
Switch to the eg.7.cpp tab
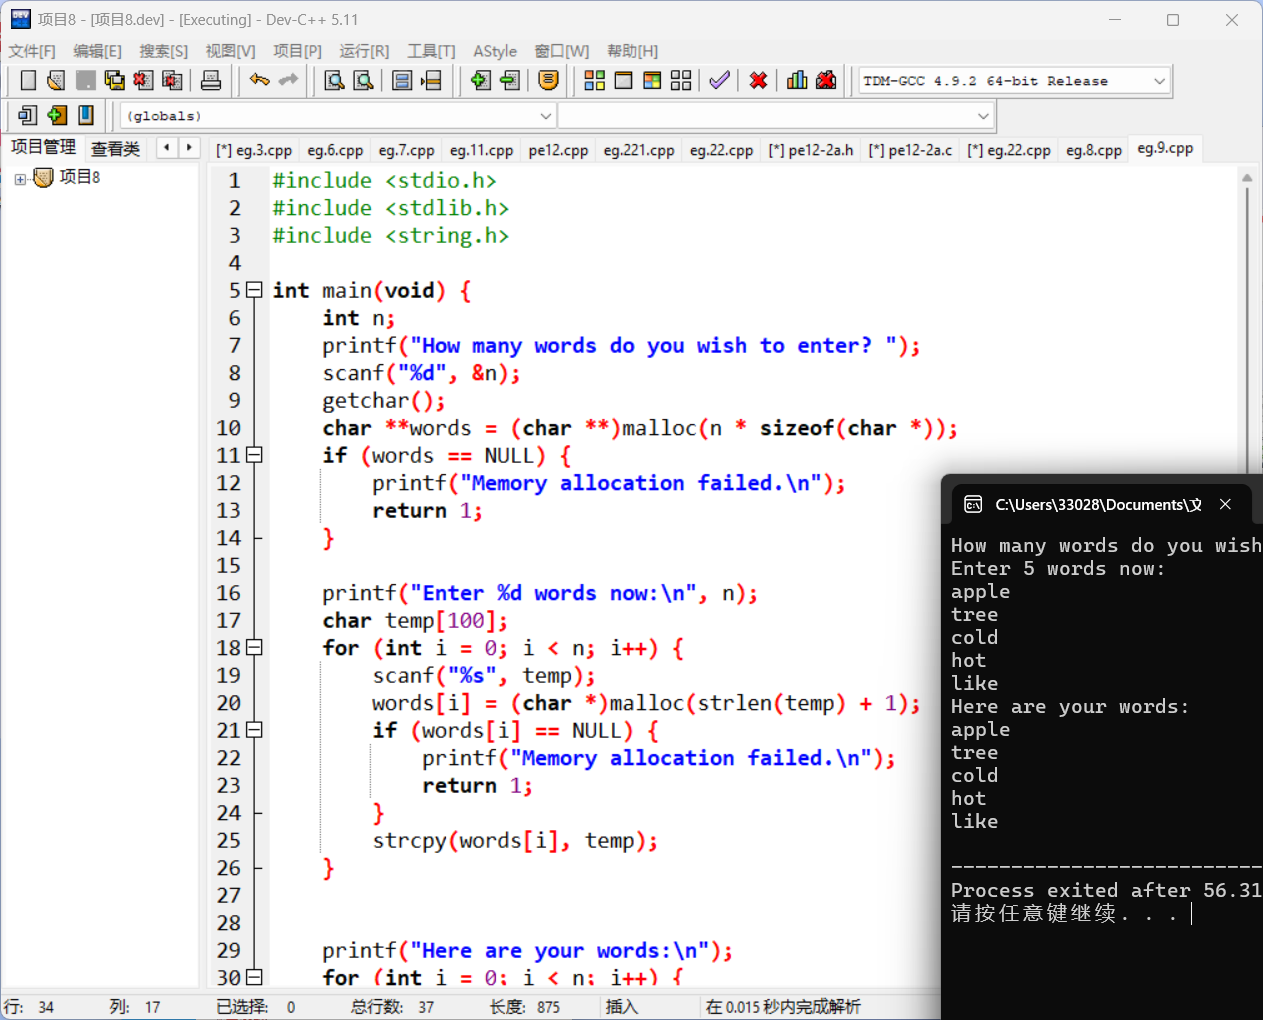pyautogui.click(x=406, y=150)
